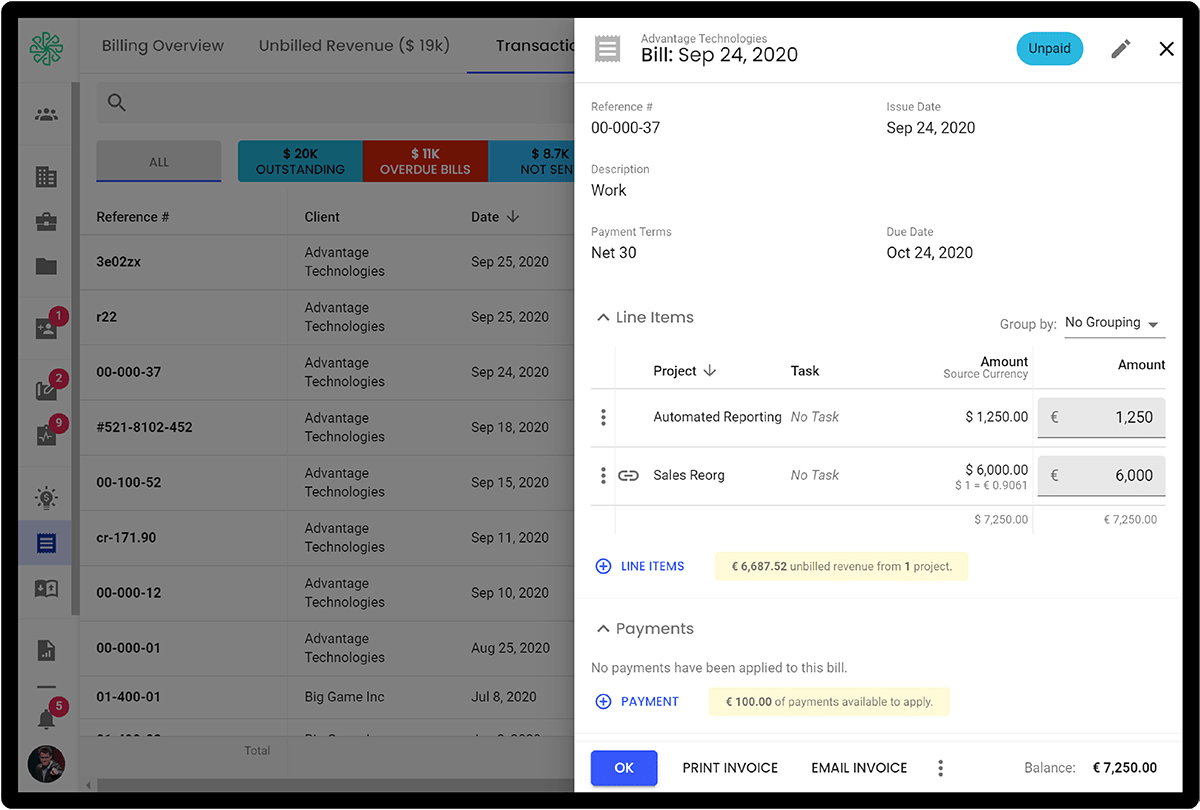
Task: Collapse the Payments section
Action: (x=603, y=628)
